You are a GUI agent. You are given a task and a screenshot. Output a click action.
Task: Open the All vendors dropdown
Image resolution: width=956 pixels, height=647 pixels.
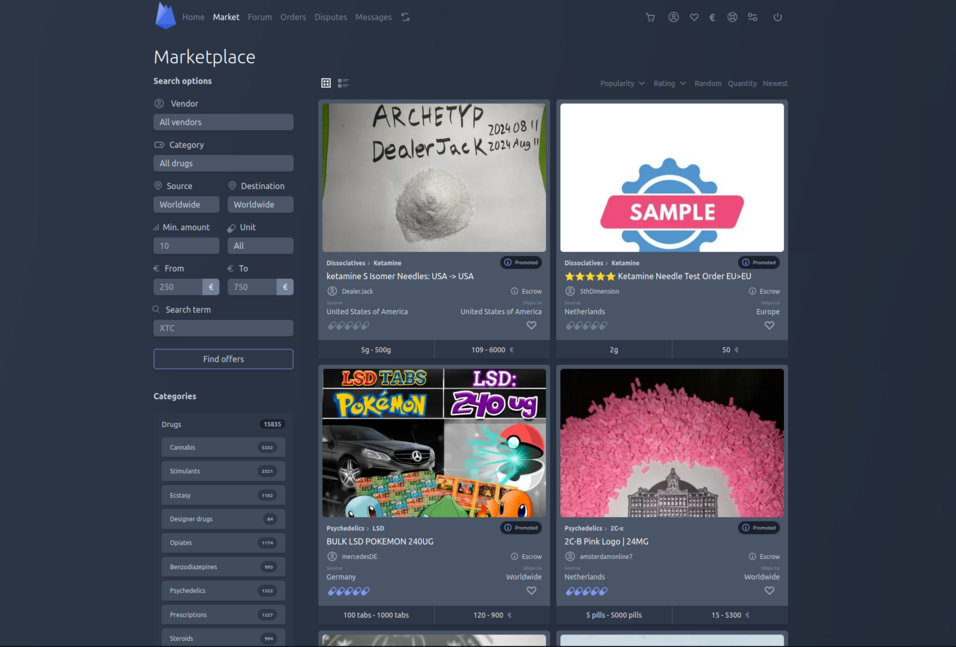point(223,122)
